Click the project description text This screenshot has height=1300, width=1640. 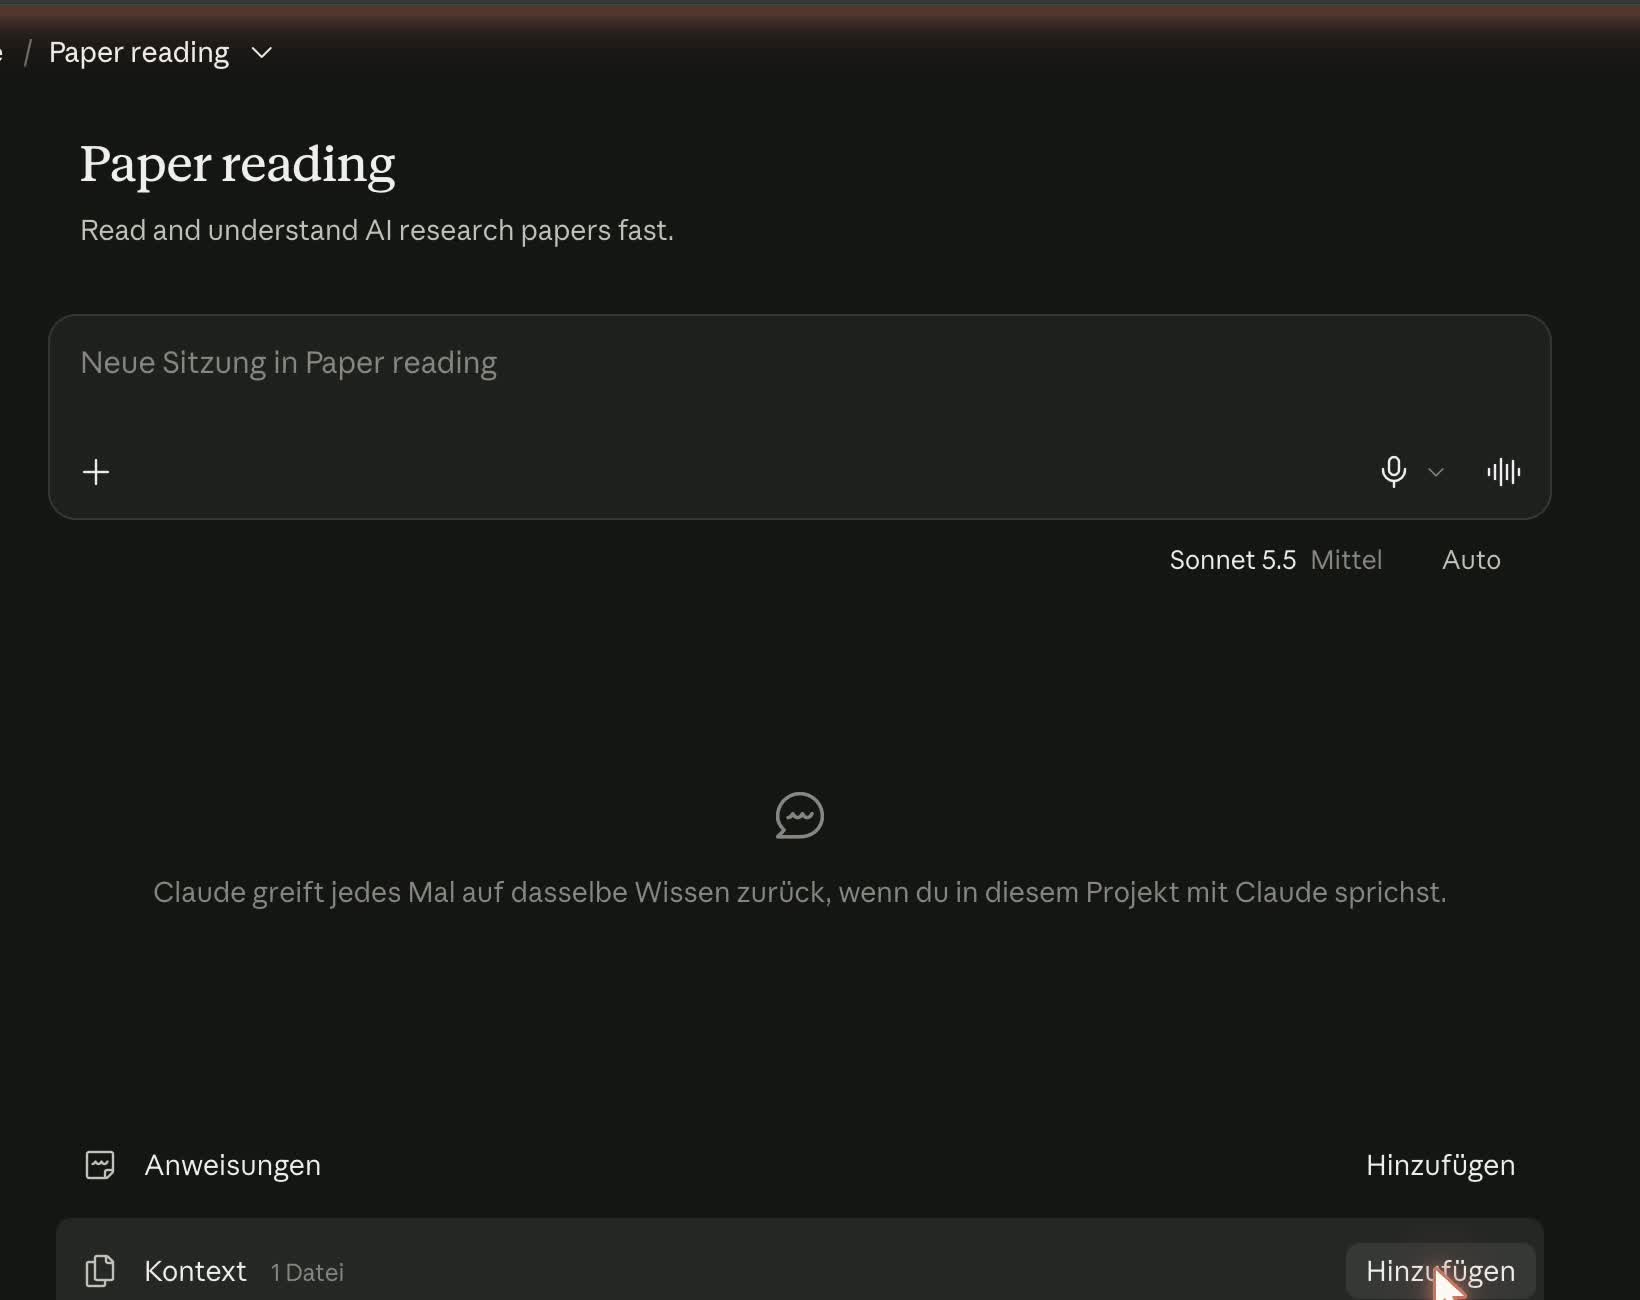coord(377,230)
